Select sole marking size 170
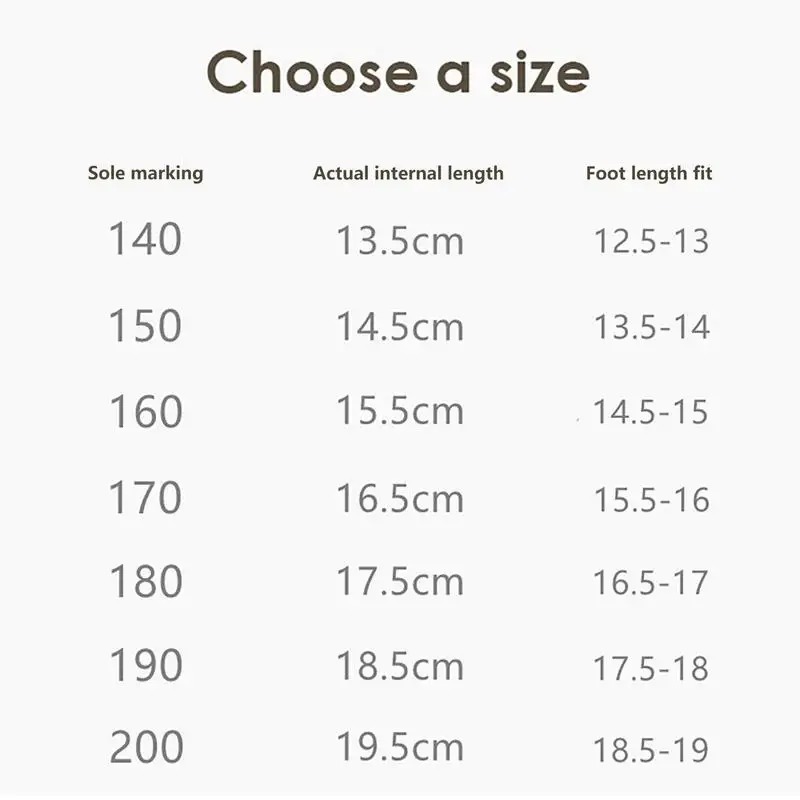800x800 pixels. point(145,498)
